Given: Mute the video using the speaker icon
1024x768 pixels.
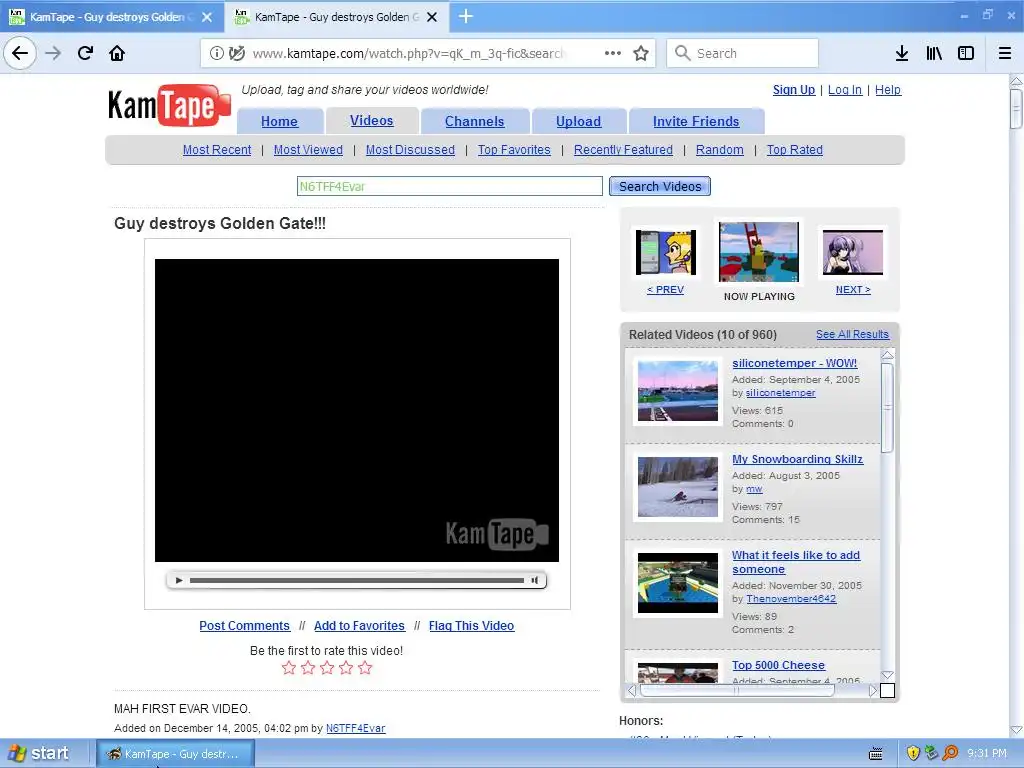Looking at the screenshot, I should point(535,580).
